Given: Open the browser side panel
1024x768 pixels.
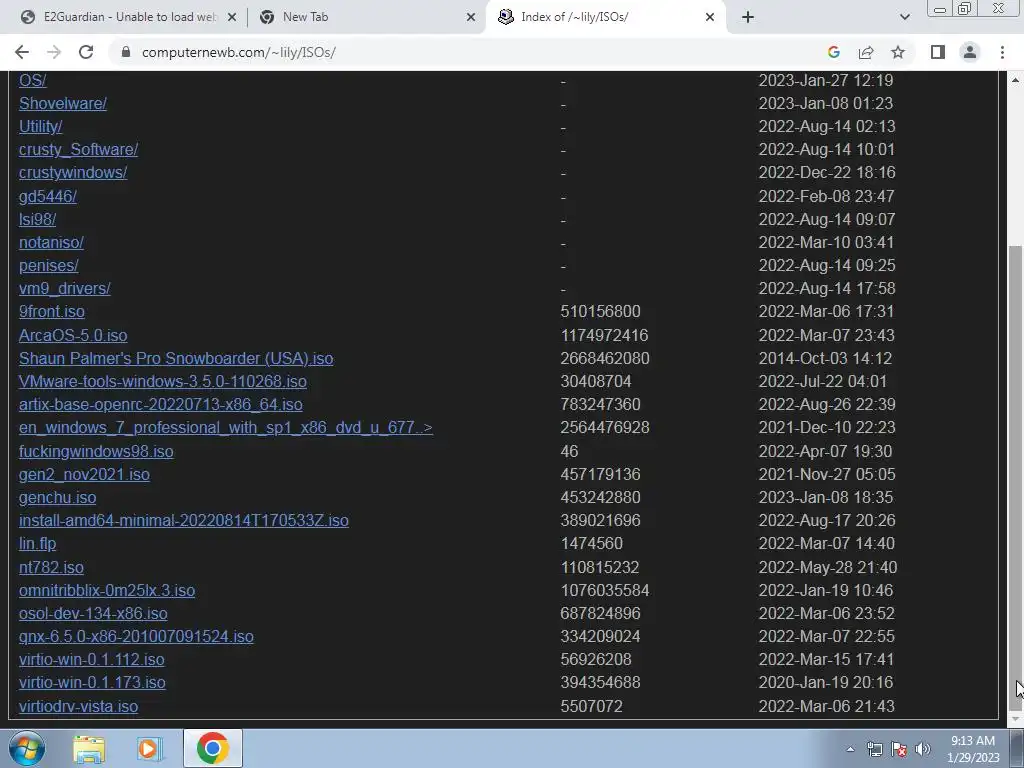Looking at the screenshot, I should 938,52.
